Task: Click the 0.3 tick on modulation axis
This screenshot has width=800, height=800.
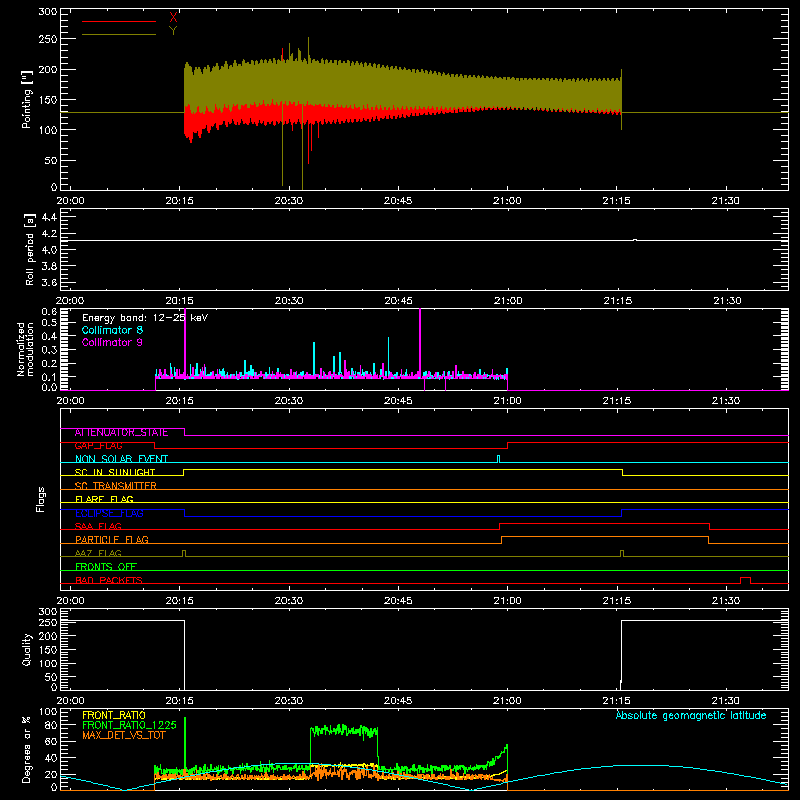Action: pos(49,350)
